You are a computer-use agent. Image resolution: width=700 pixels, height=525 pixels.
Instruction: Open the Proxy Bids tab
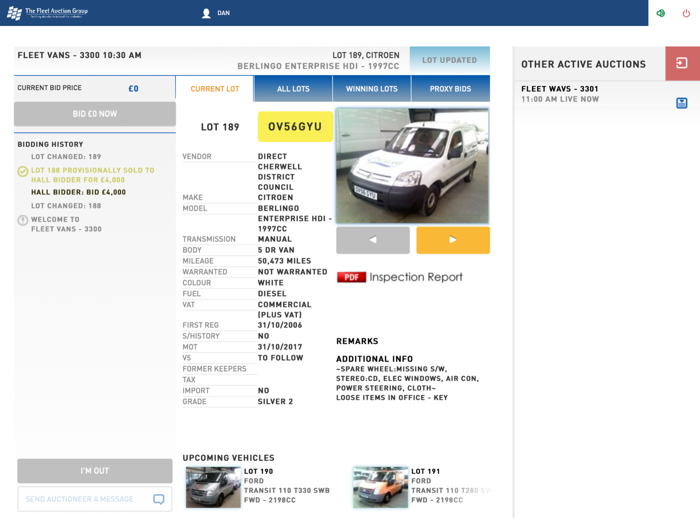[x=450, y=89]
